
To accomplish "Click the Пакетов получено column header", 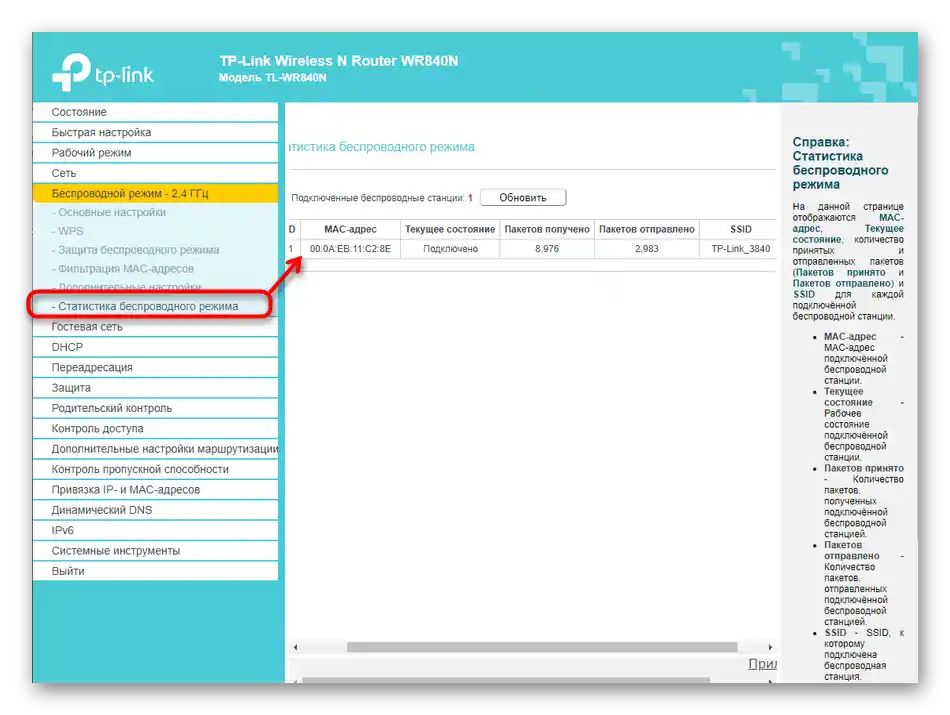I will (546, 229).
